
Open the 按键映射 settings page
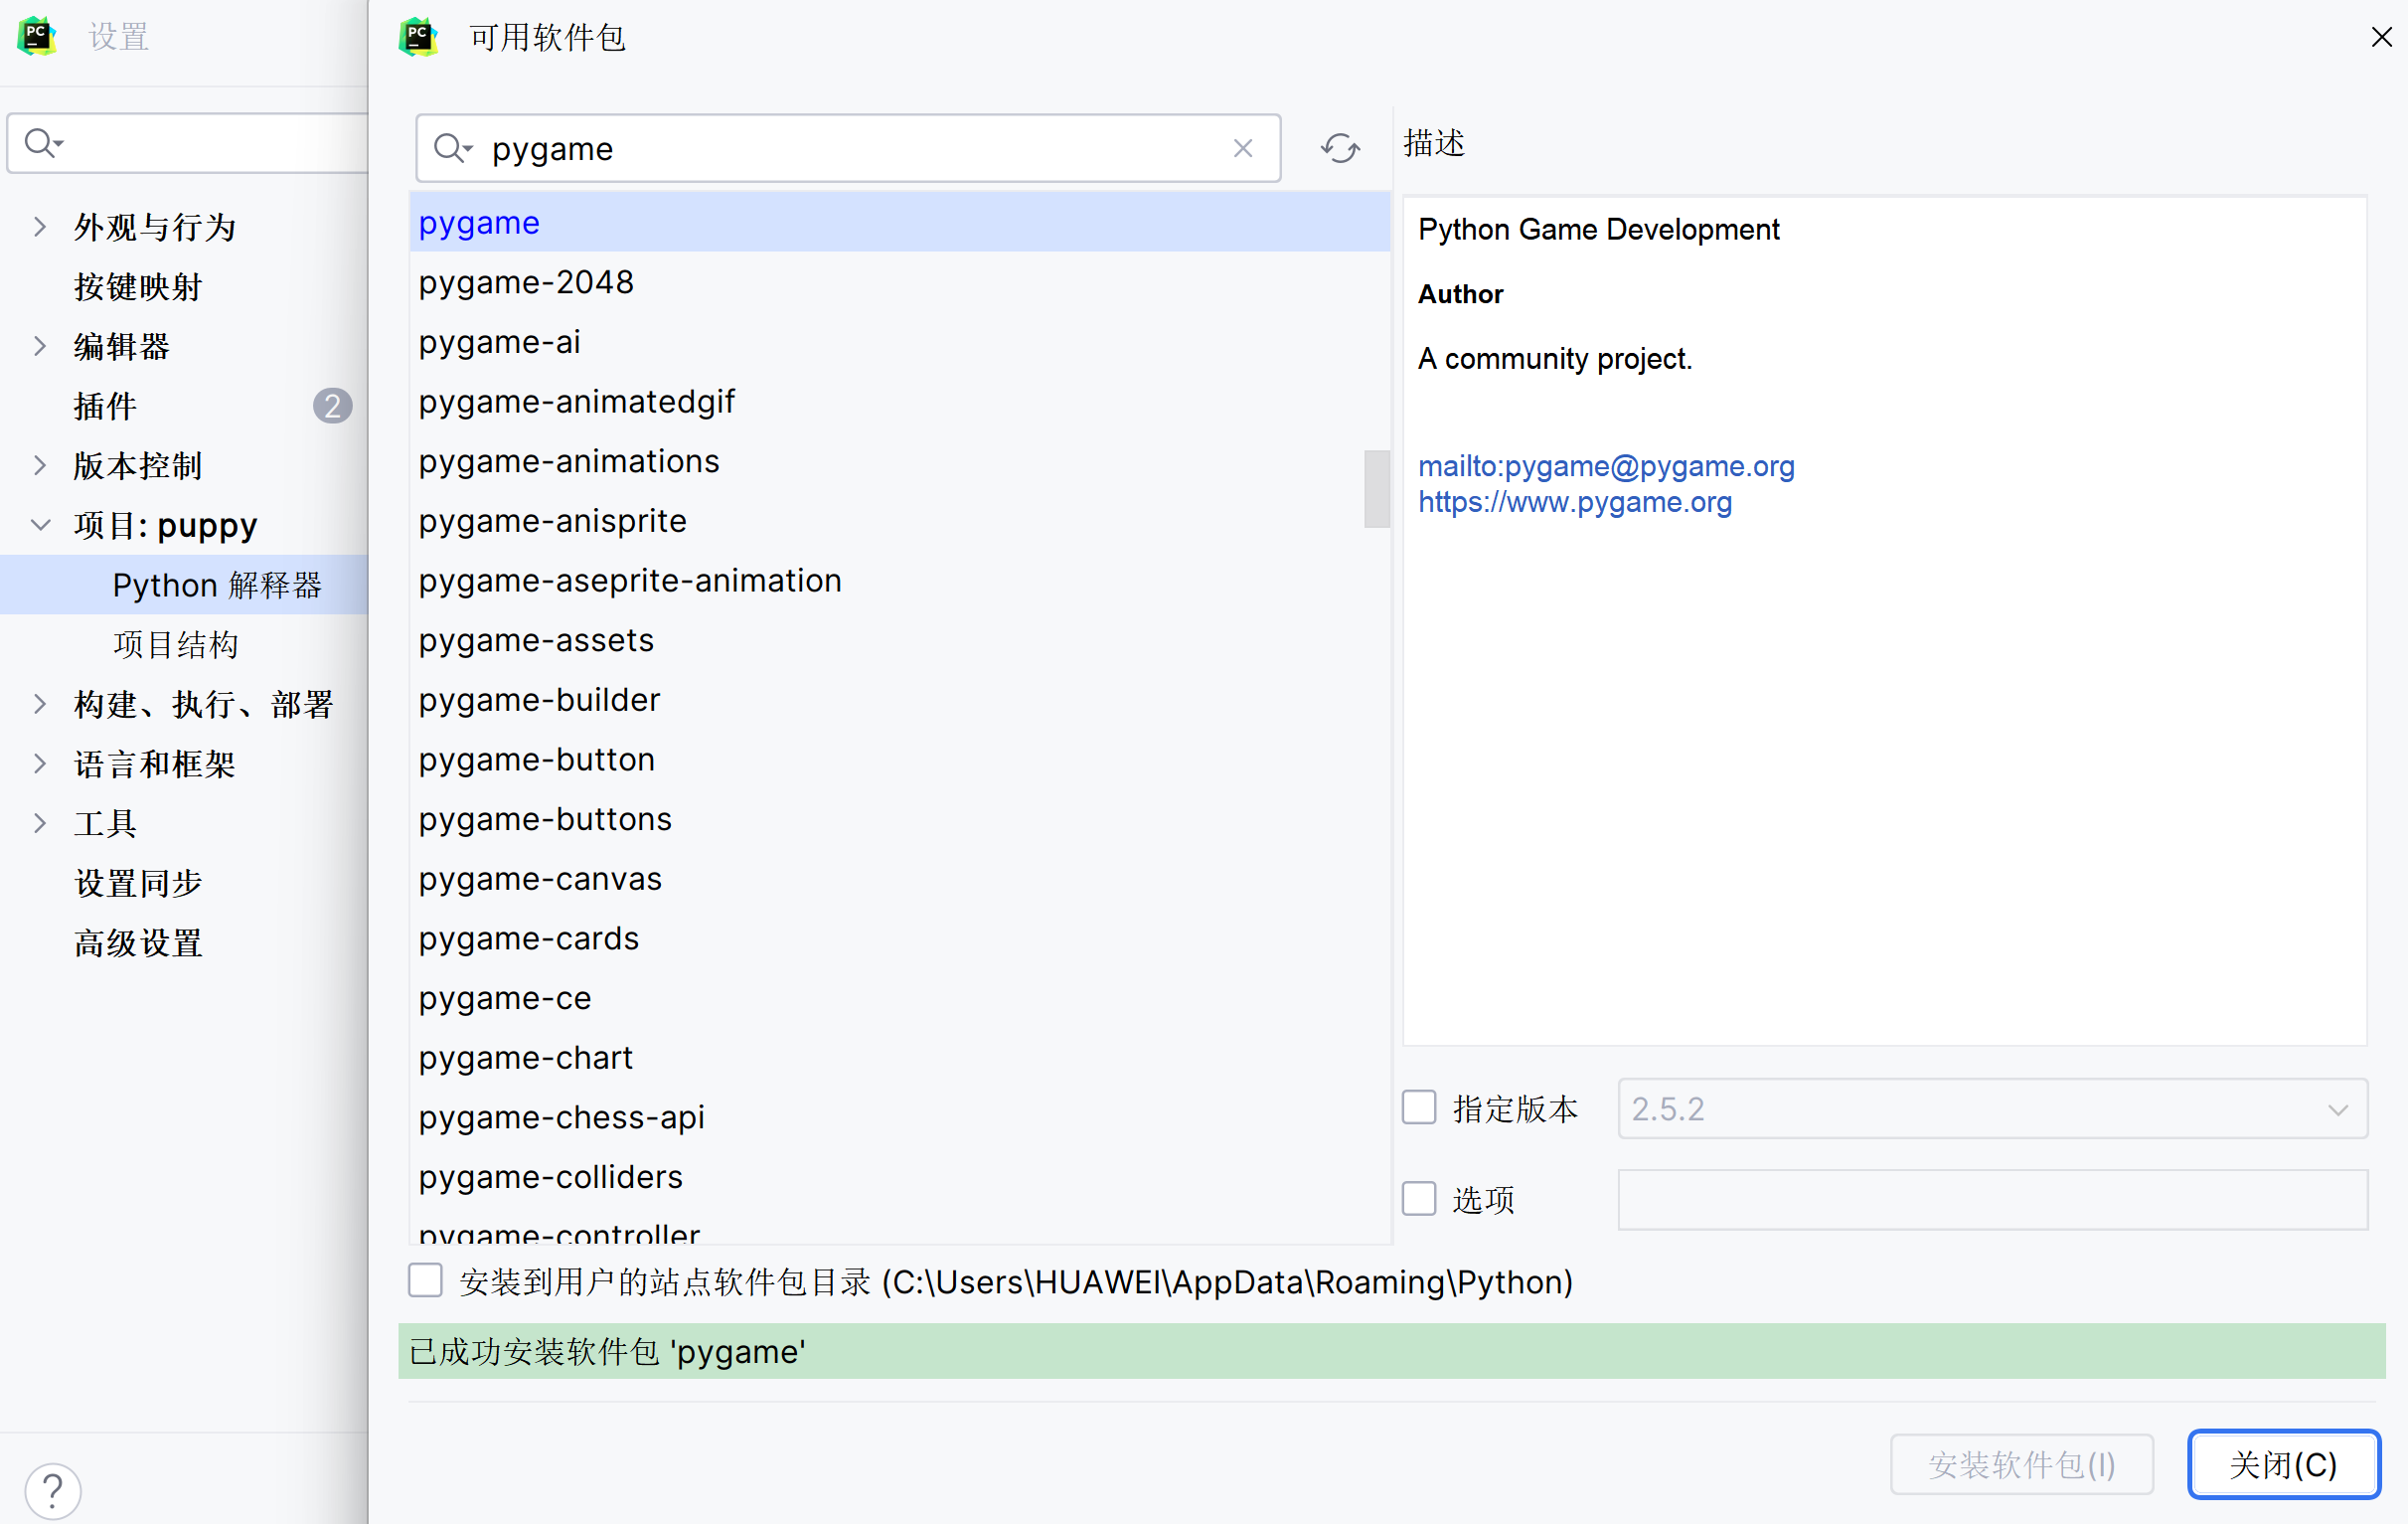tap(138, 286)
